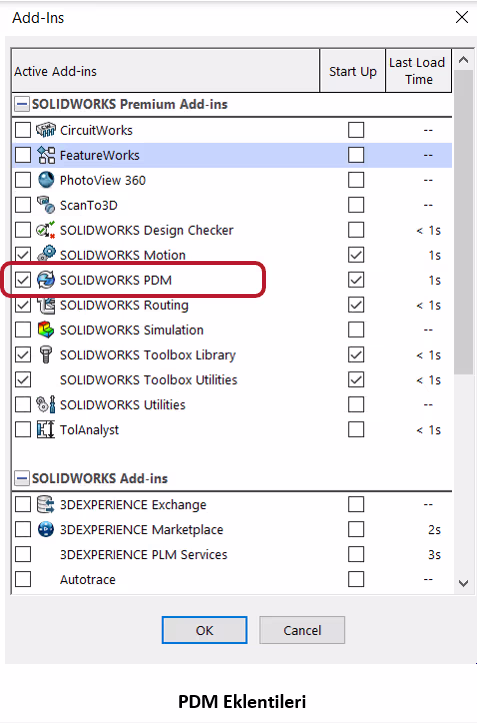
Task: Click the Cancel button
Action: (x=302, y=630)
